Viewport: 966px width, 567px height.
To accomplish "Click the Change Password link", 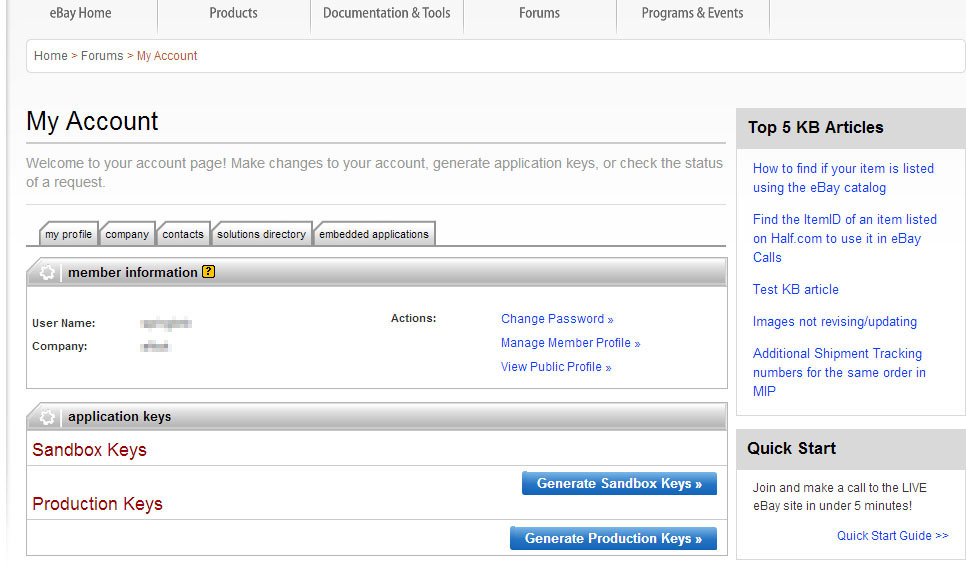I will tap(557, 319).
